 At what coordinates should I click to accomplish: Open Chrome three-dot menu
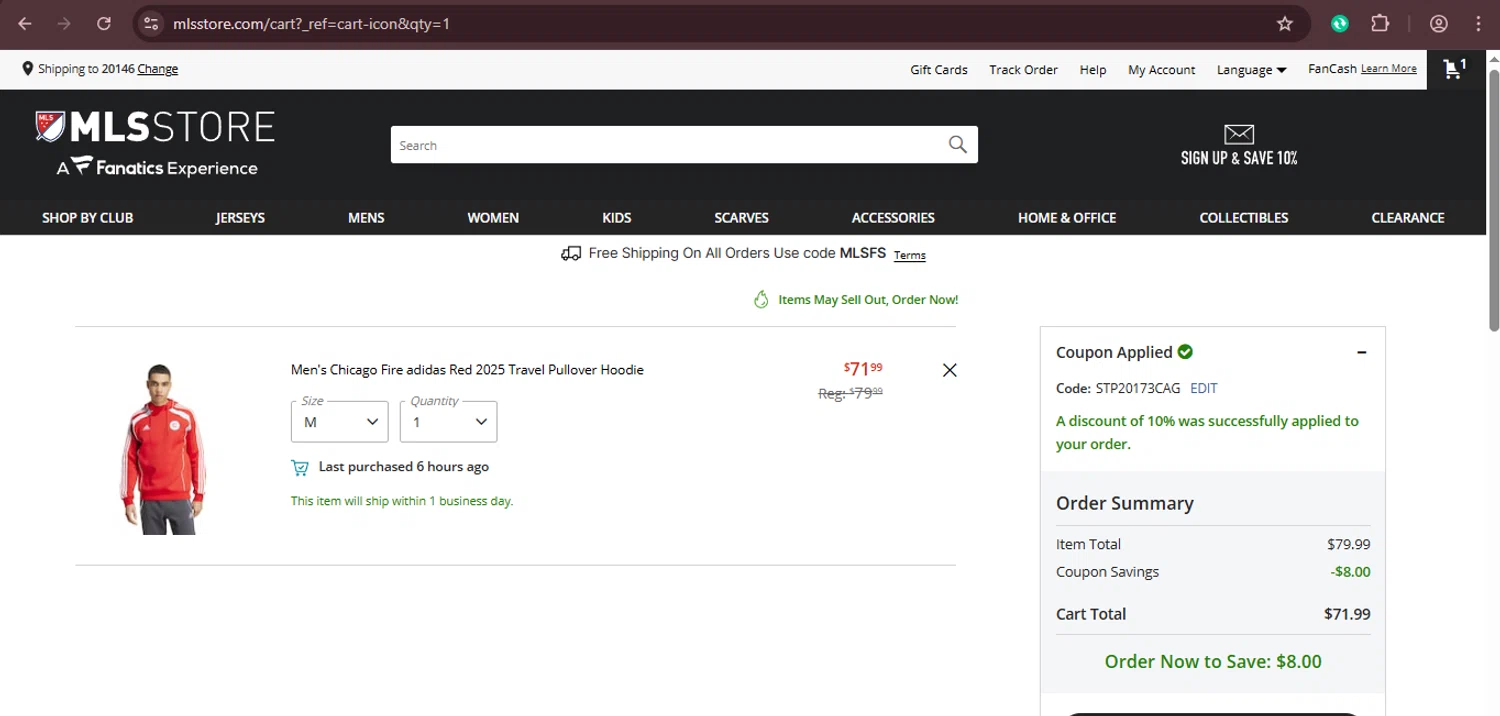pyautogui.click(x=1478, y=24)
